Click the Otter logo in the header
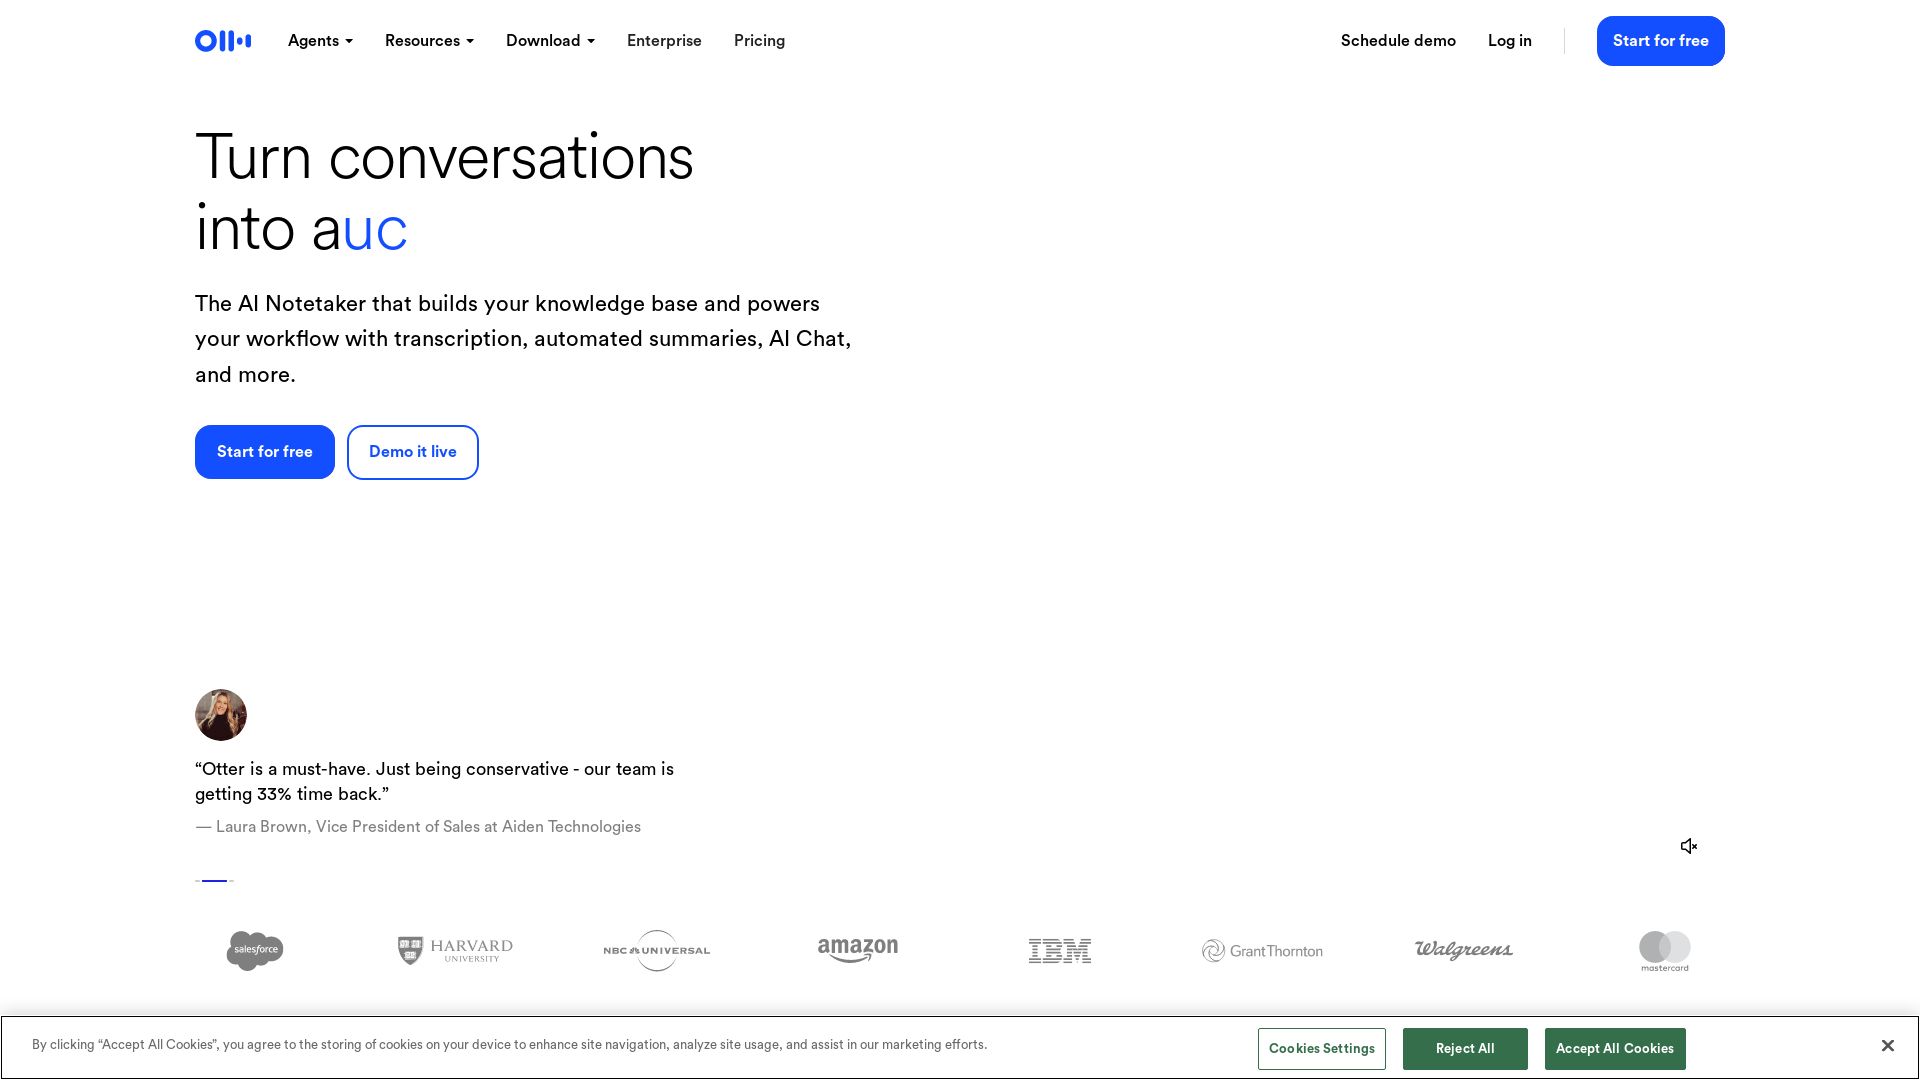Screen dimensions: 1920x1080 pyautogui.click(x=223, y=41)
